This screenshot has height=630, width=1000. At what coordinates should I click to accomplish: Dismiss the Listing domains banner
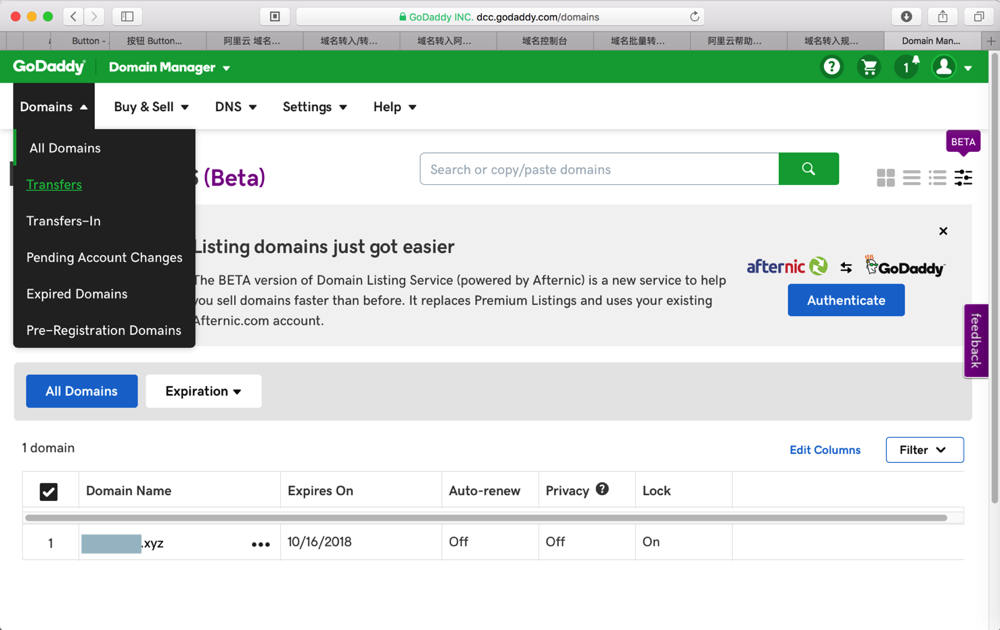pos(943,231)
